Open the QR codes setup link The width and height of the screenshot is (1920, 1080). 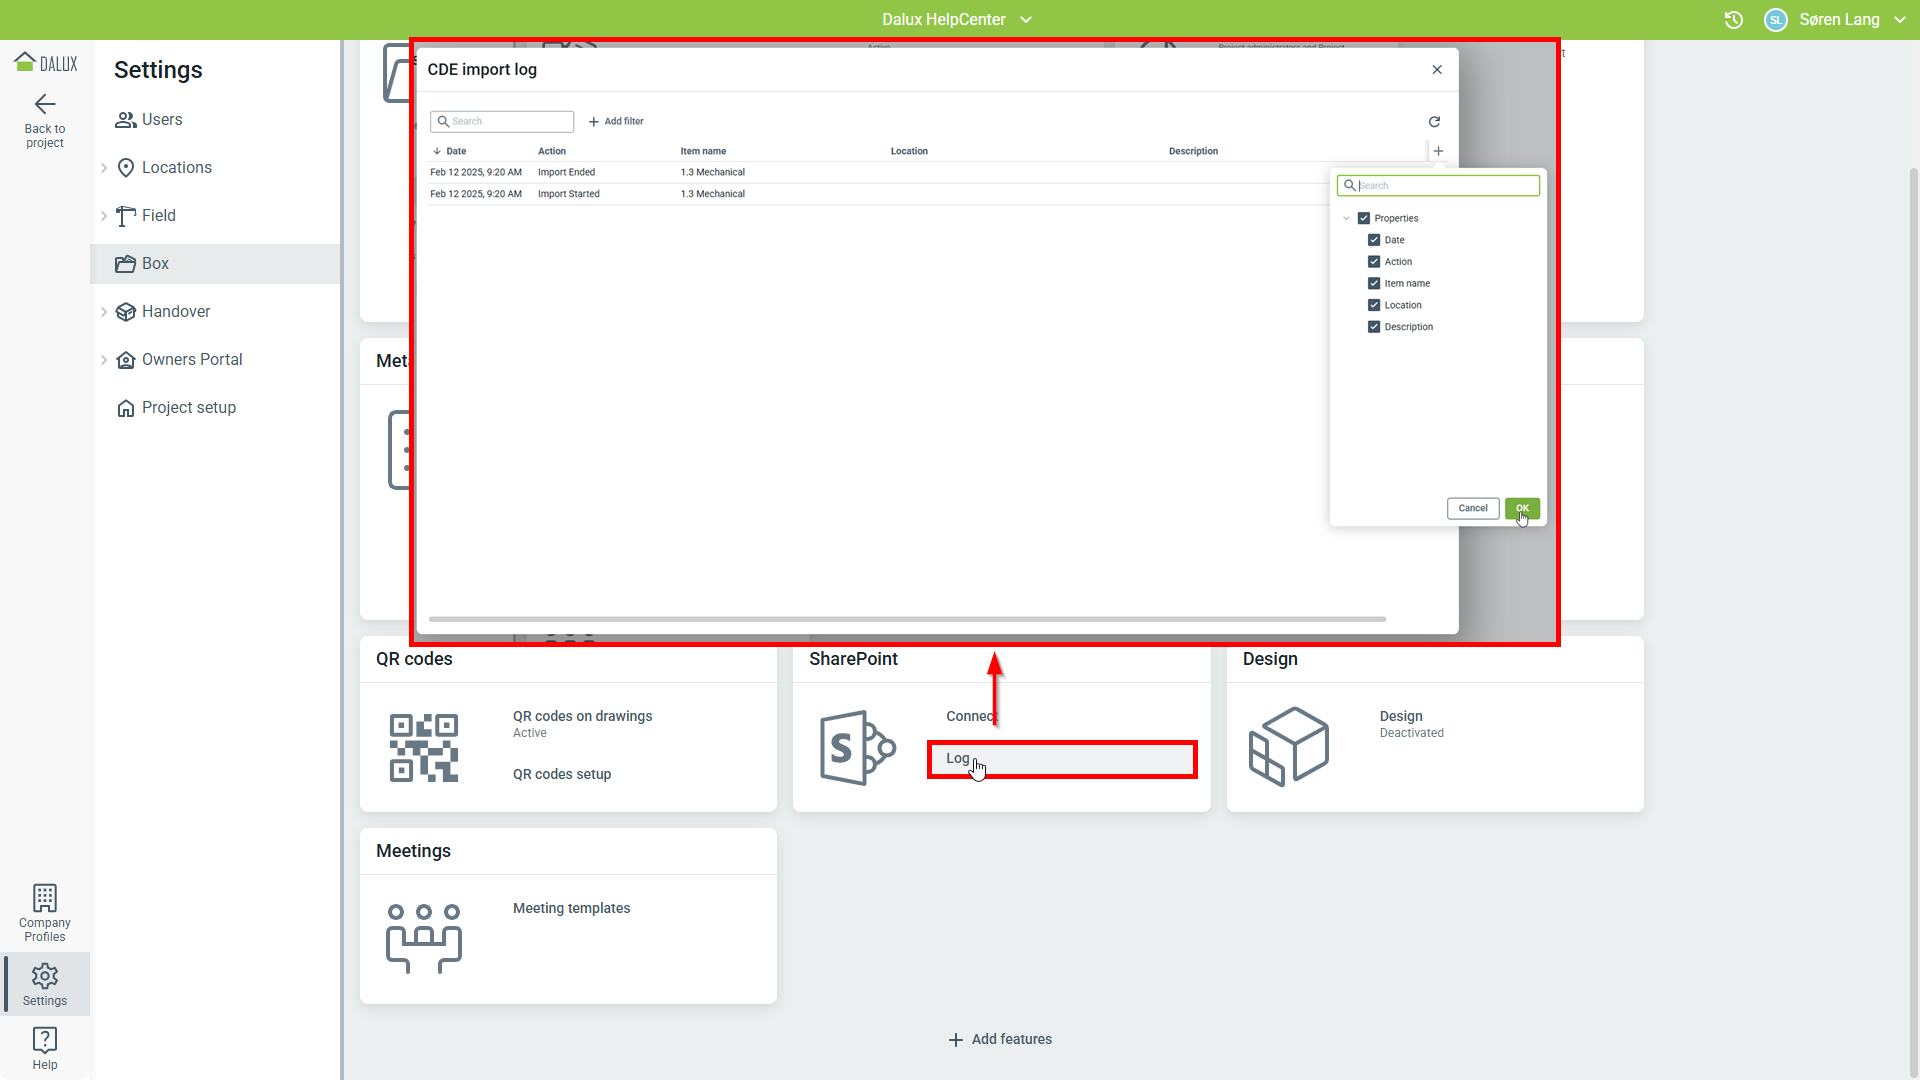[561, 774]
